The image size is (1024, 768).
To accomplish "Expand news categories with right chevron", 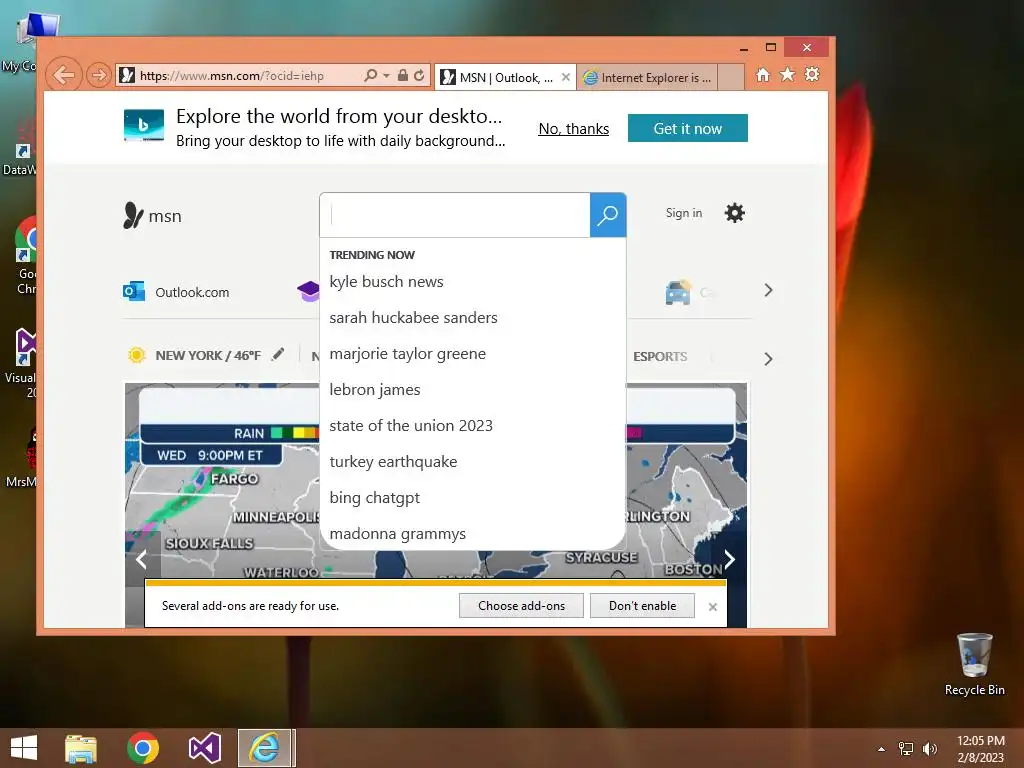I will (769, 359).
